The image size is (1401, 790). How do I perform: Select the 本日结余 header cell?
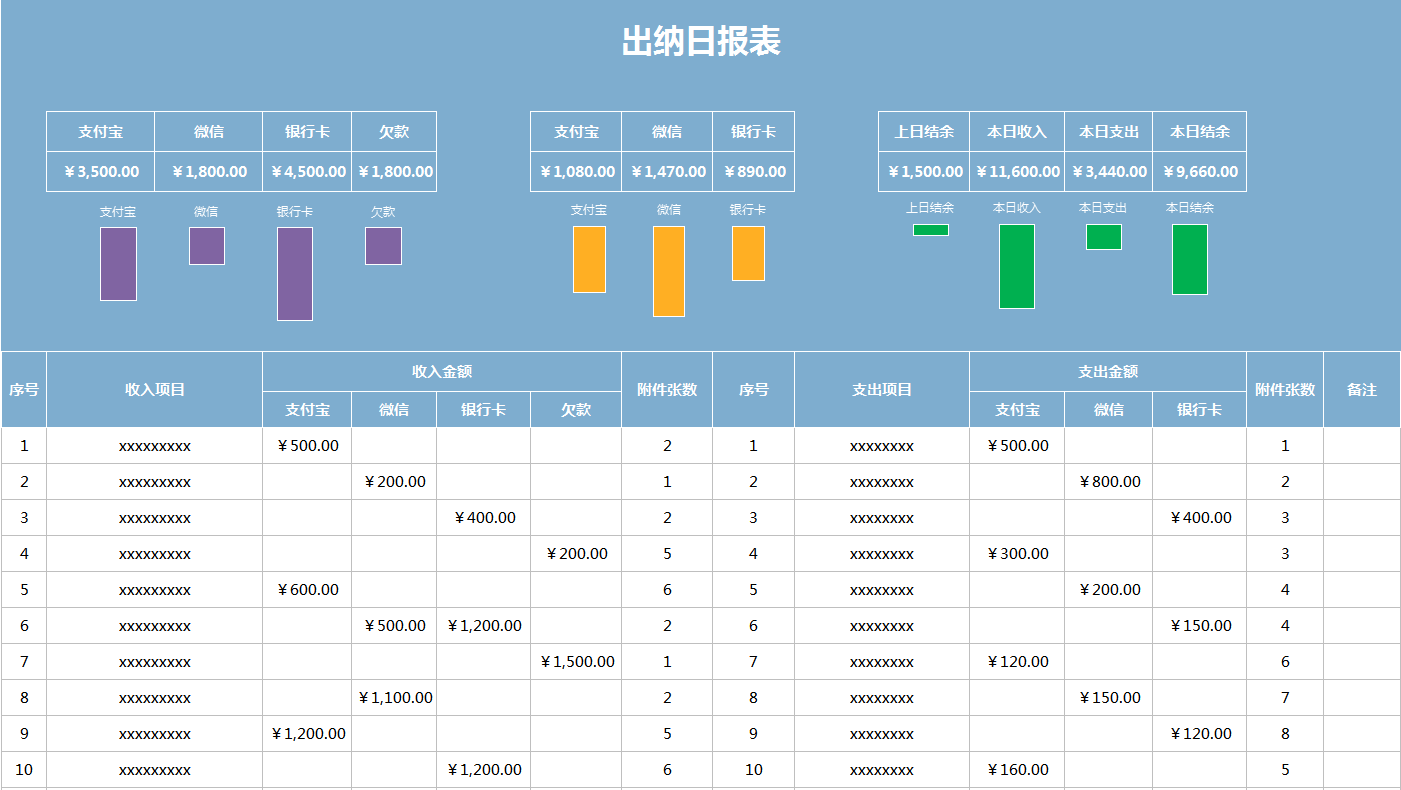click(x=1199, y=131)
